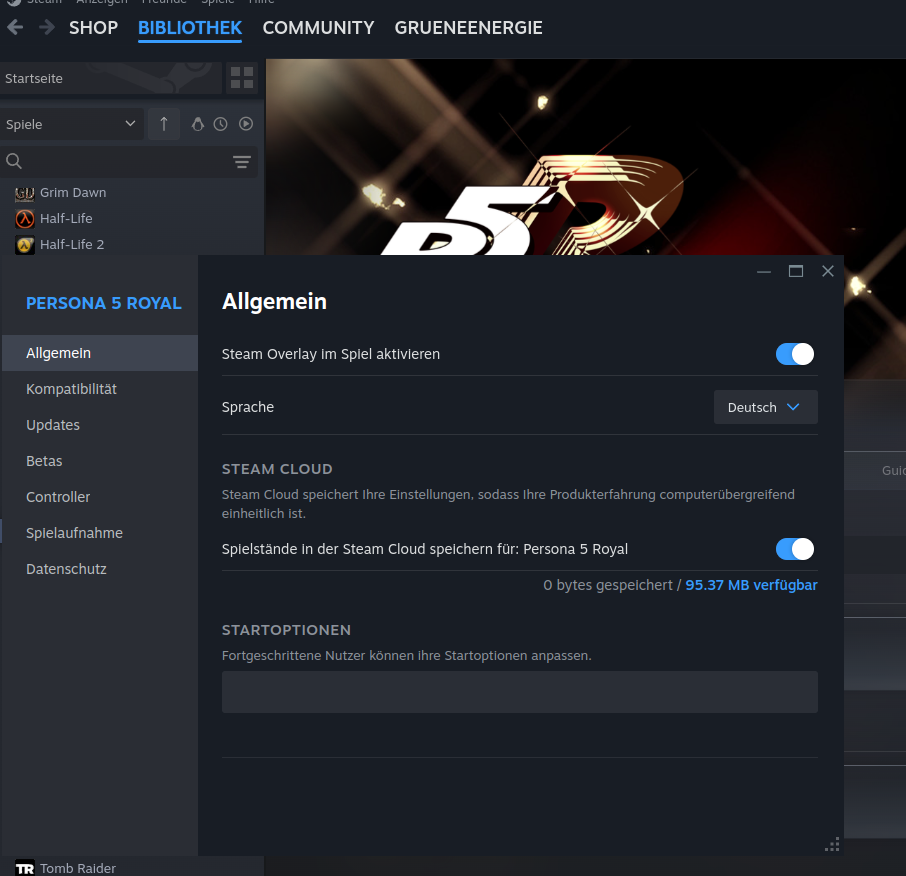Click the Persona 5 Royal hero banner
The height and width of the screenshot is (876, 906).
[x=585, y=157]
